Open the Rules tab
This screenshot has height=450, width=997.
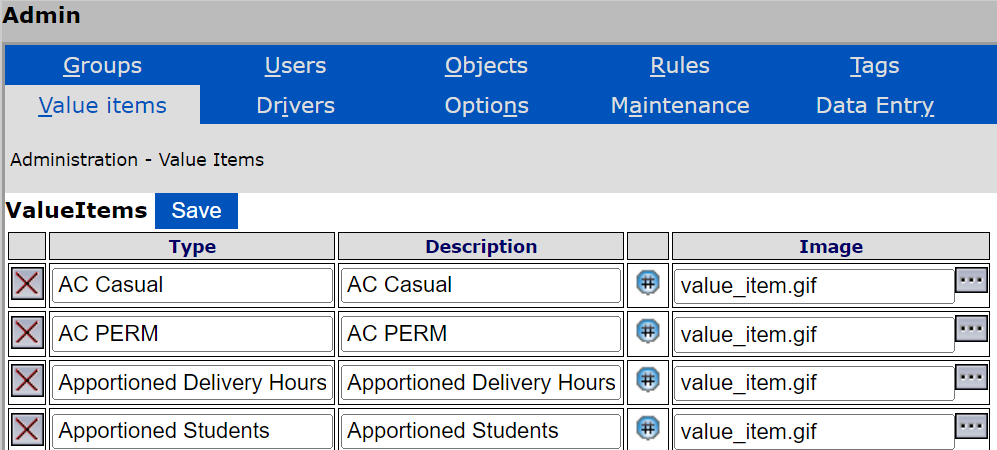[x=680, y=66]
